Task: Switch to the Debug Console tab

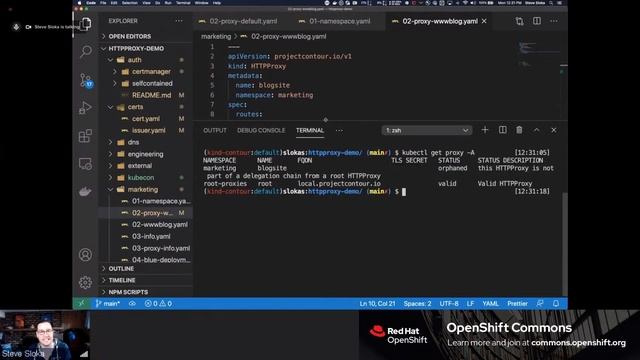Action: click(261, 130)
